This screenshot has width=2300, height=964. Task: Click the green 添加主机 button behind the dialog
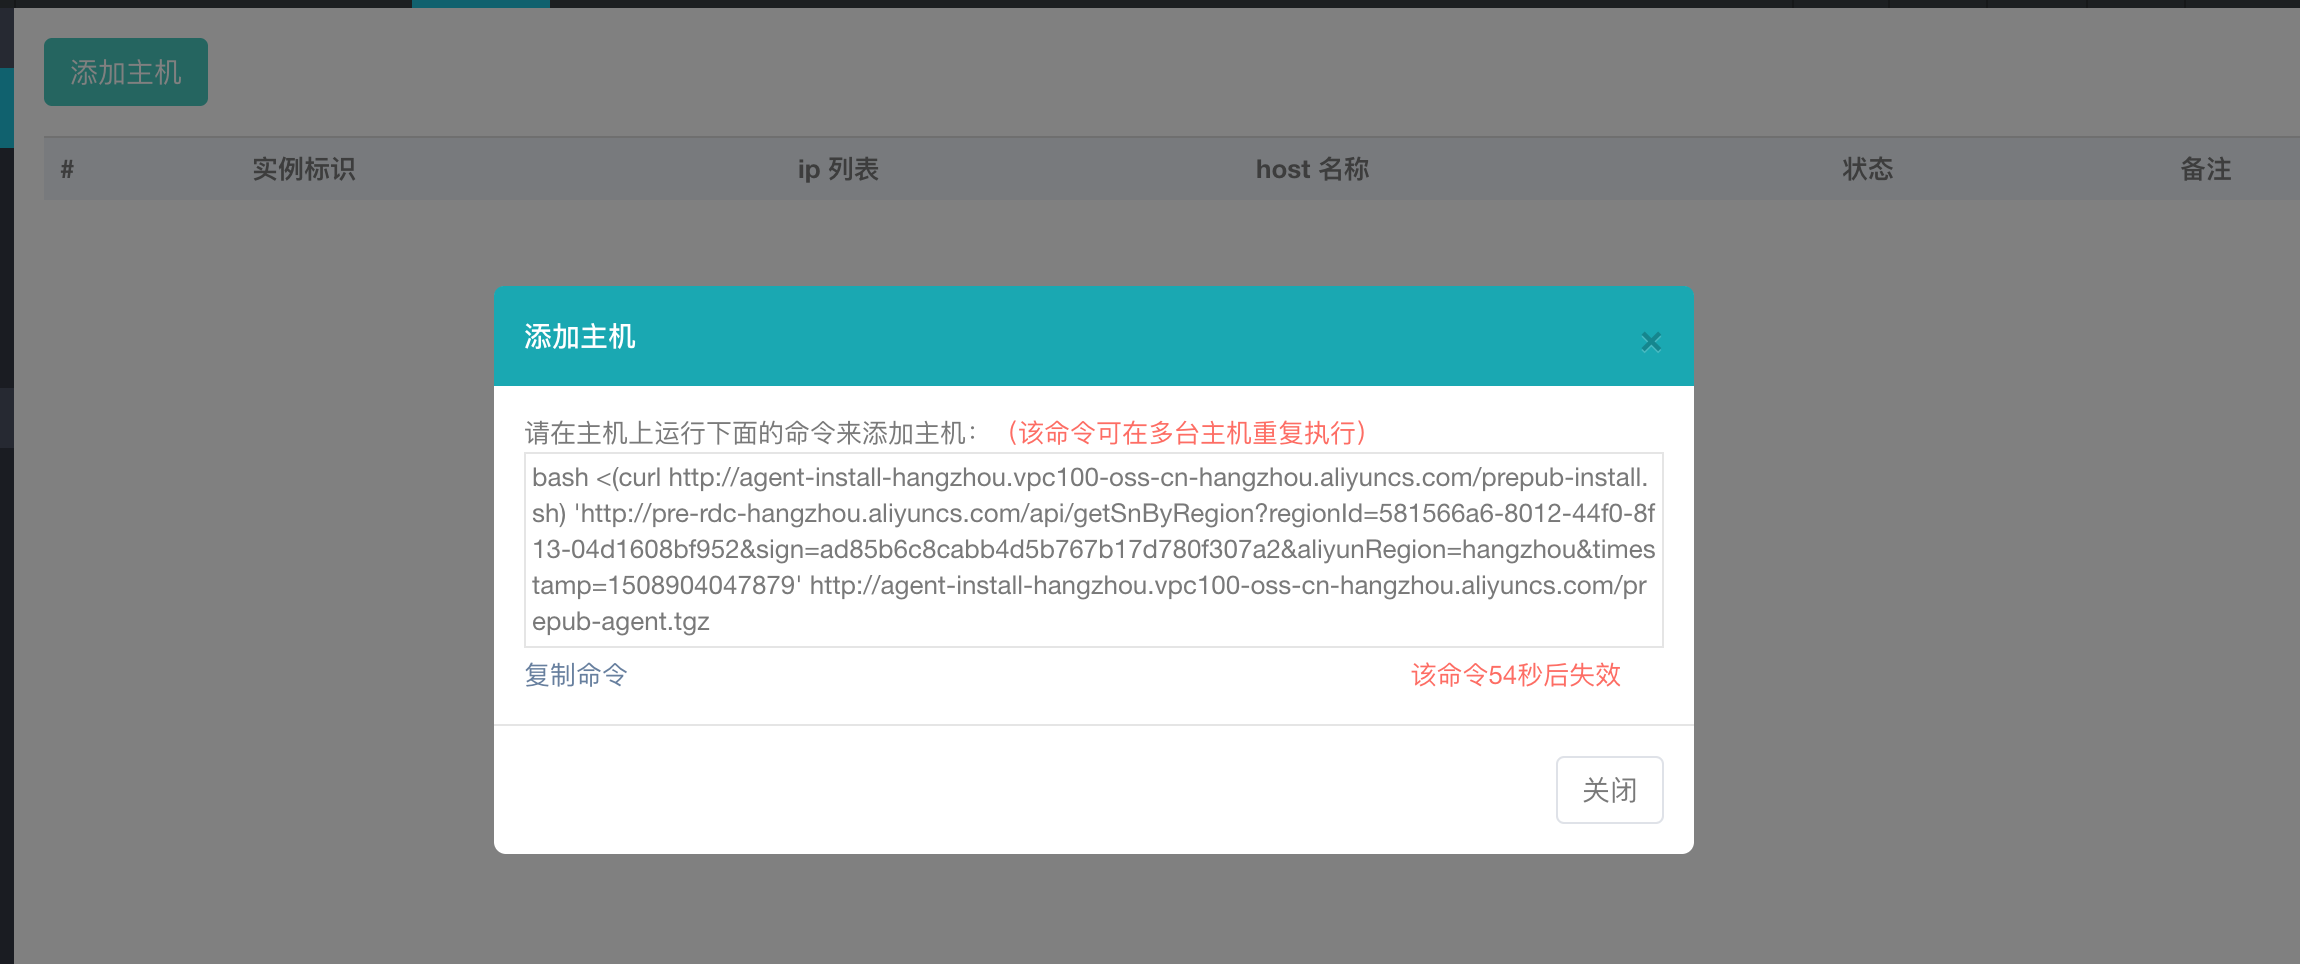[126, 72]
